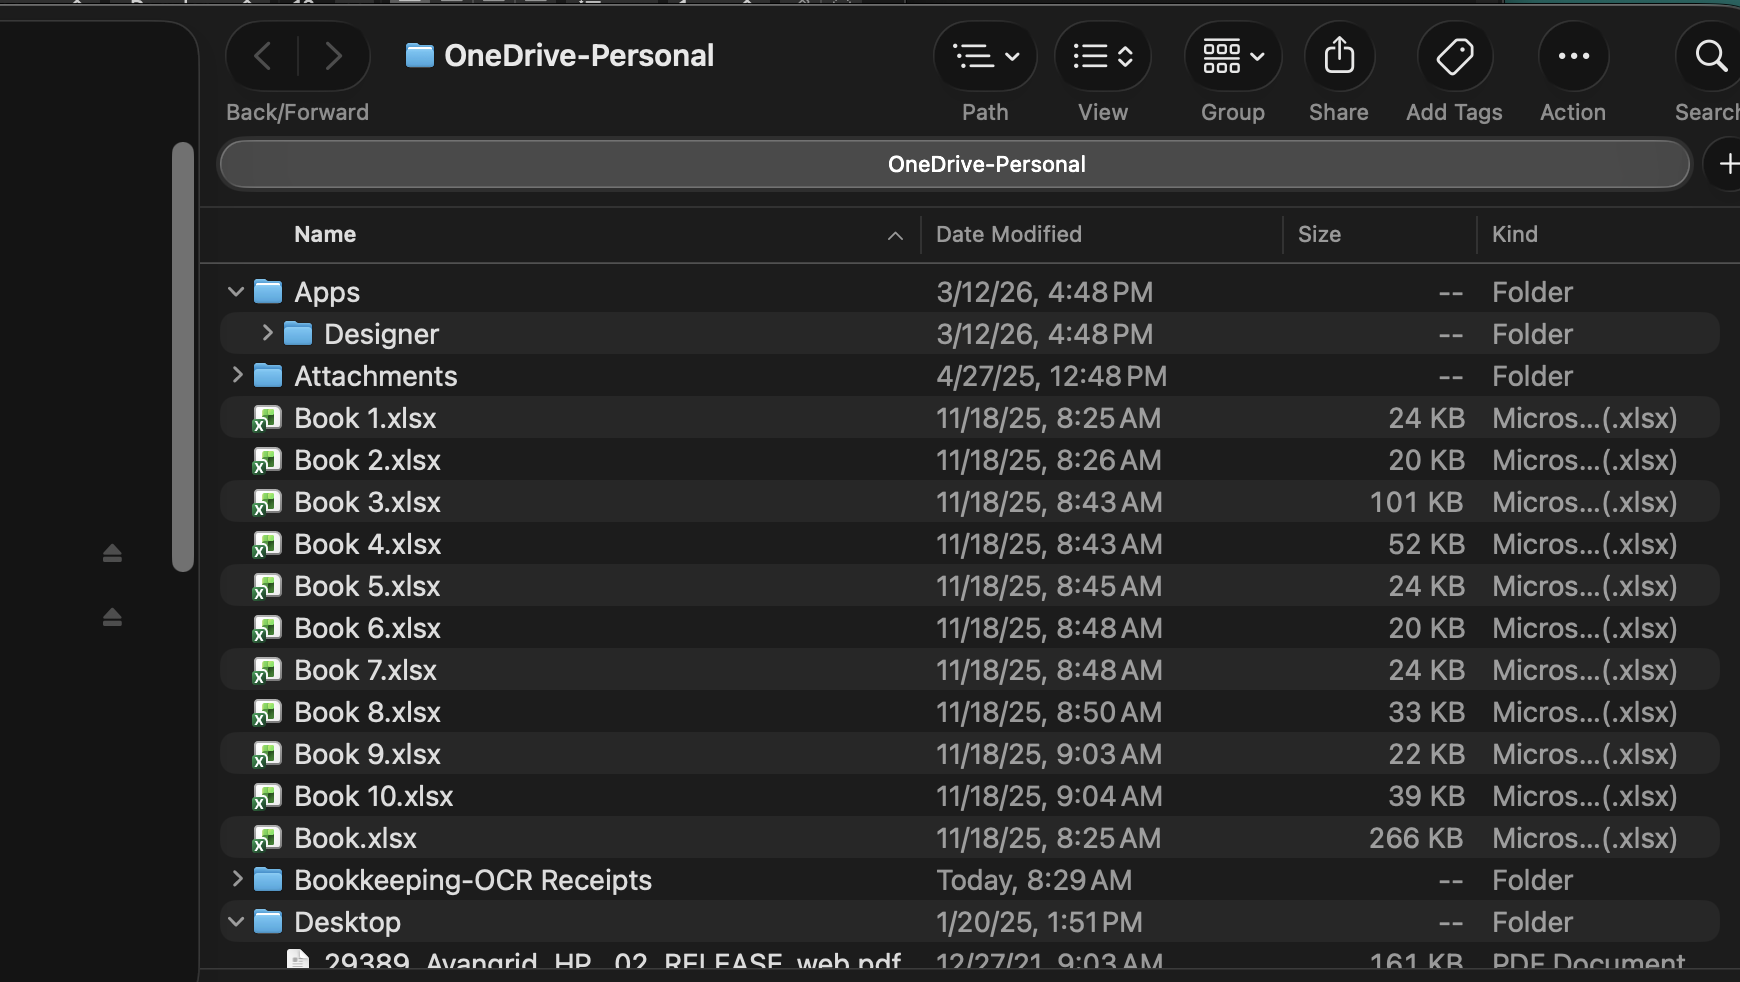Click the Book 2.xlsx Excel icon
This screenshot has height=982, width=1740.
click(267, 460)
